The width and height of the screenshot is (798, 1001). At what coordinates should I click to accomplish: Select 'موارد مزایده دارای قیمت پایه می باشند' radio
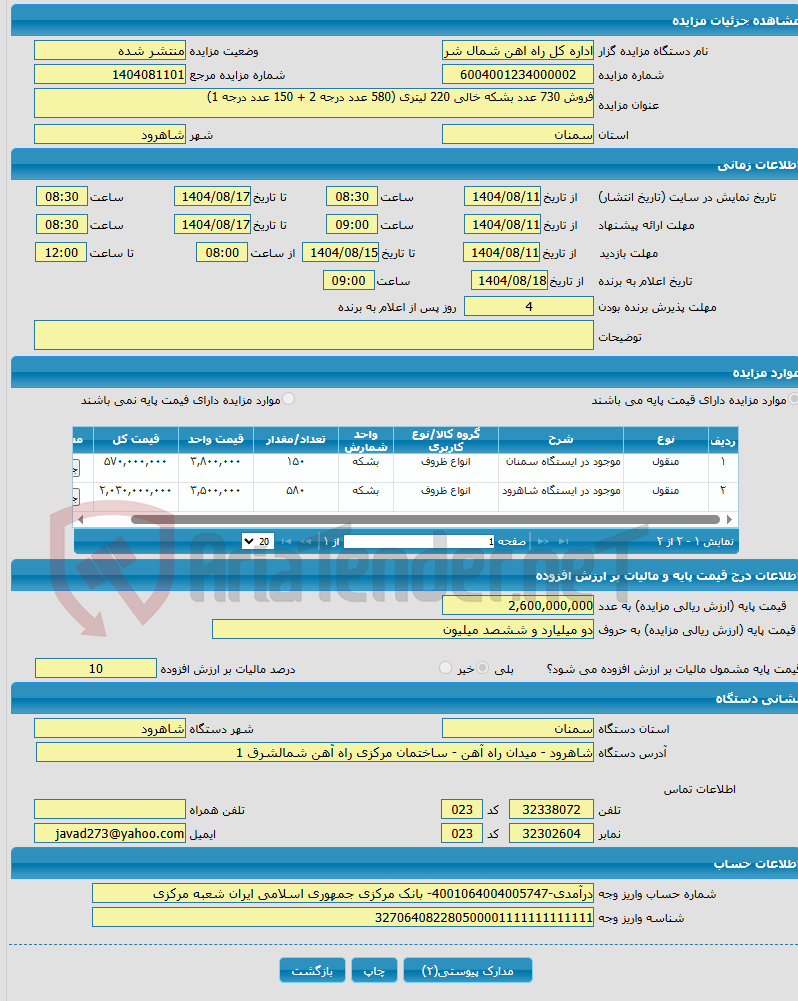(794, 399)
